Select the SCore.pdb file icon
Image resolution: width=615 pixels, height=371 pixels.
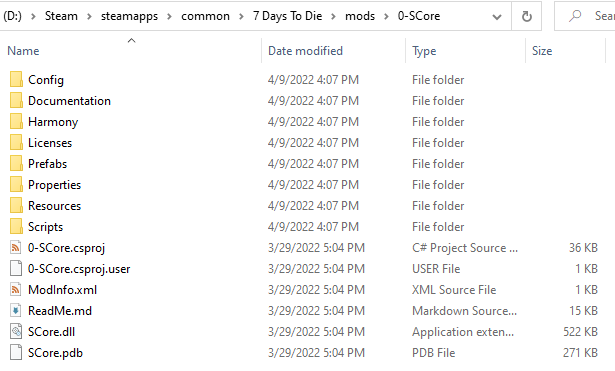pos(16,353)
